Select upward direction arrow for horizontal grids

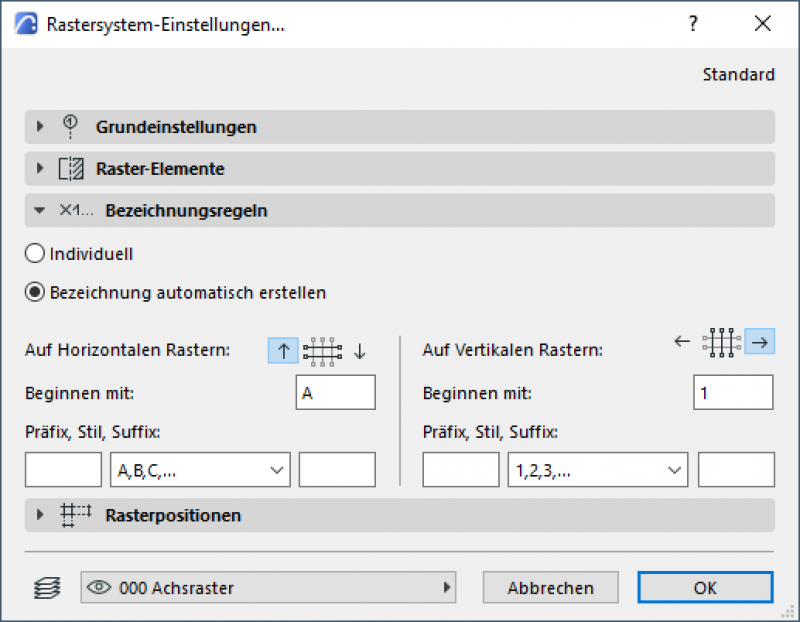[x=283, y=350]
